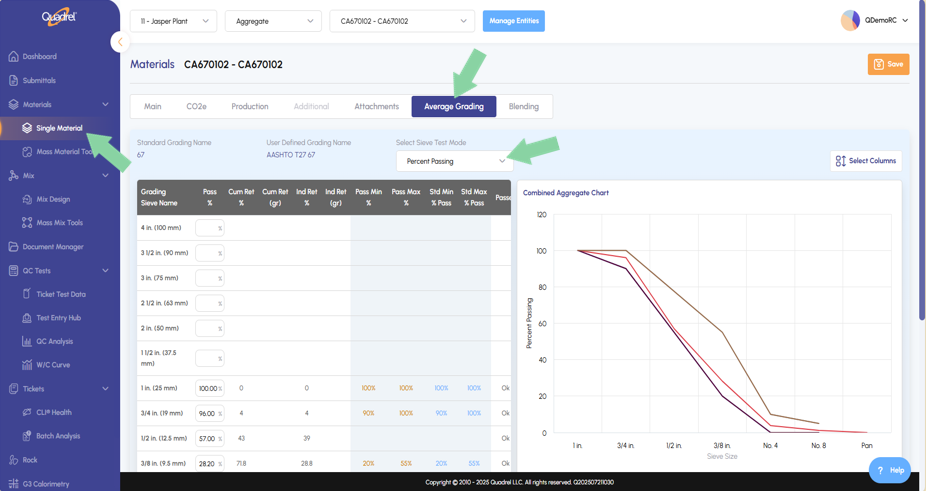Switch to the Main tab
Image resolution: width=926 pixels, height=491 pixels.
point(152,106)
